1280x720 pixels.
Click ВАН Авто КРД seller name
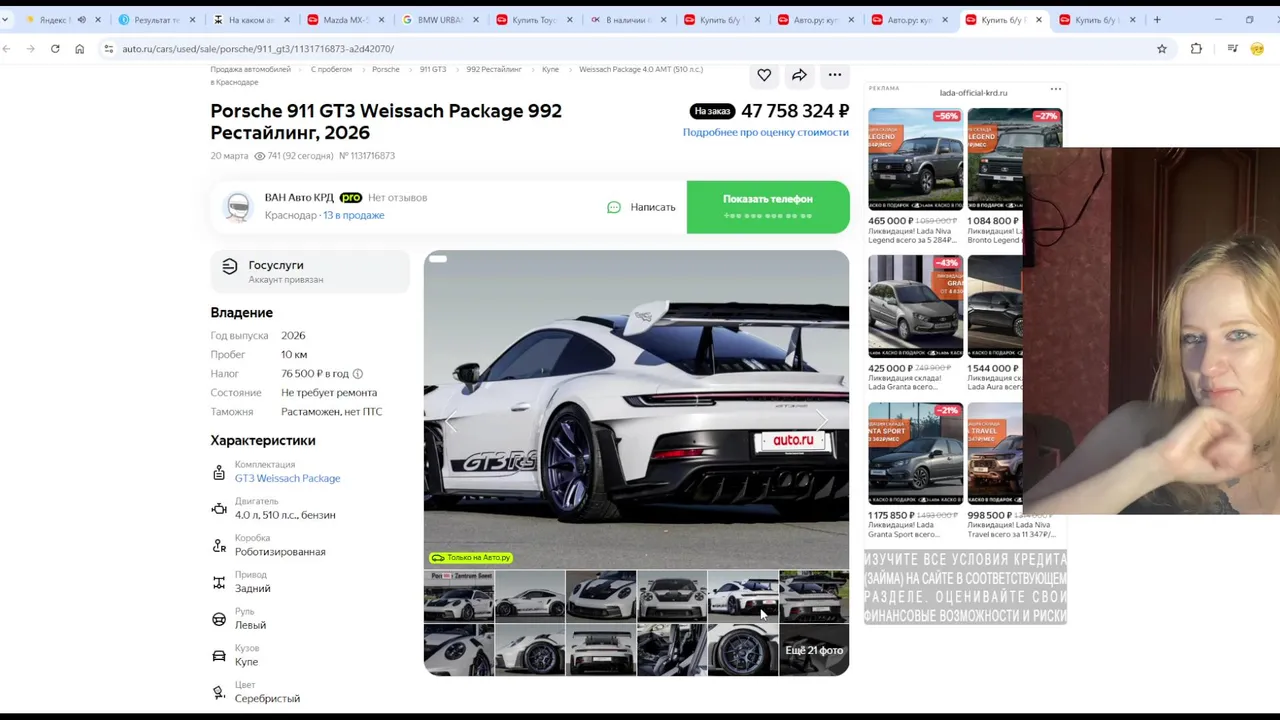pyautogui.click(x=299, y=198)
